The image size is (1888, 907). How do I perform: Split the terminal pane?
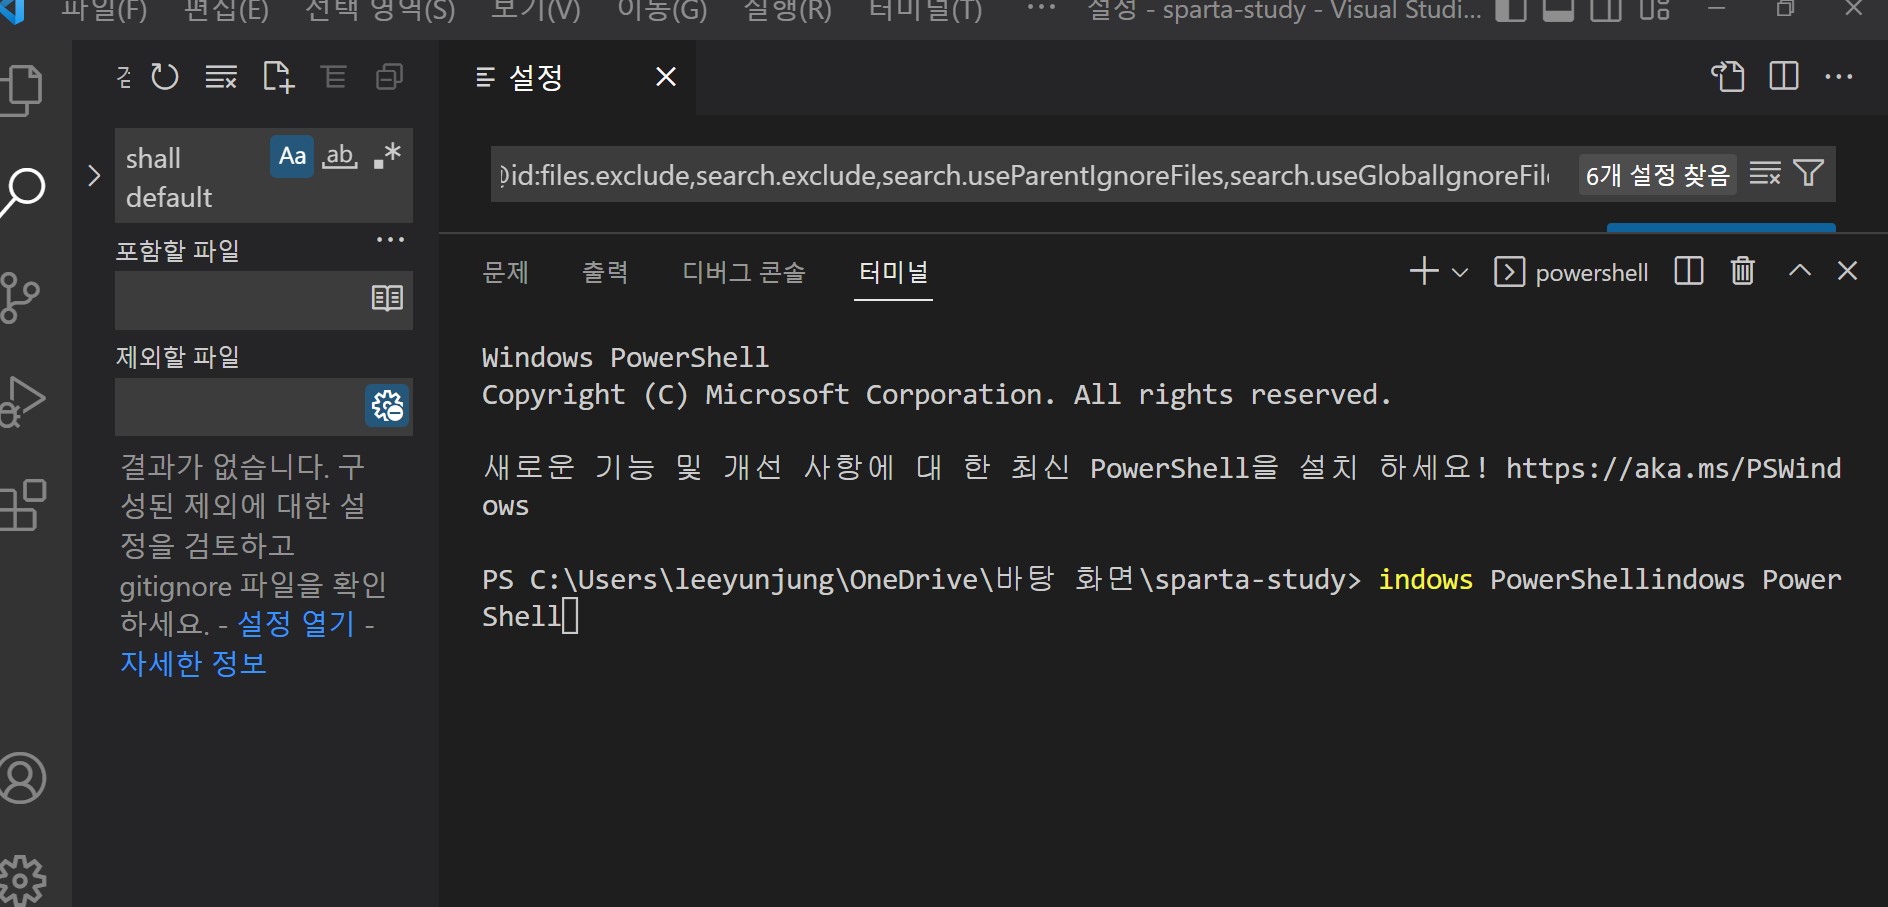1689,271
